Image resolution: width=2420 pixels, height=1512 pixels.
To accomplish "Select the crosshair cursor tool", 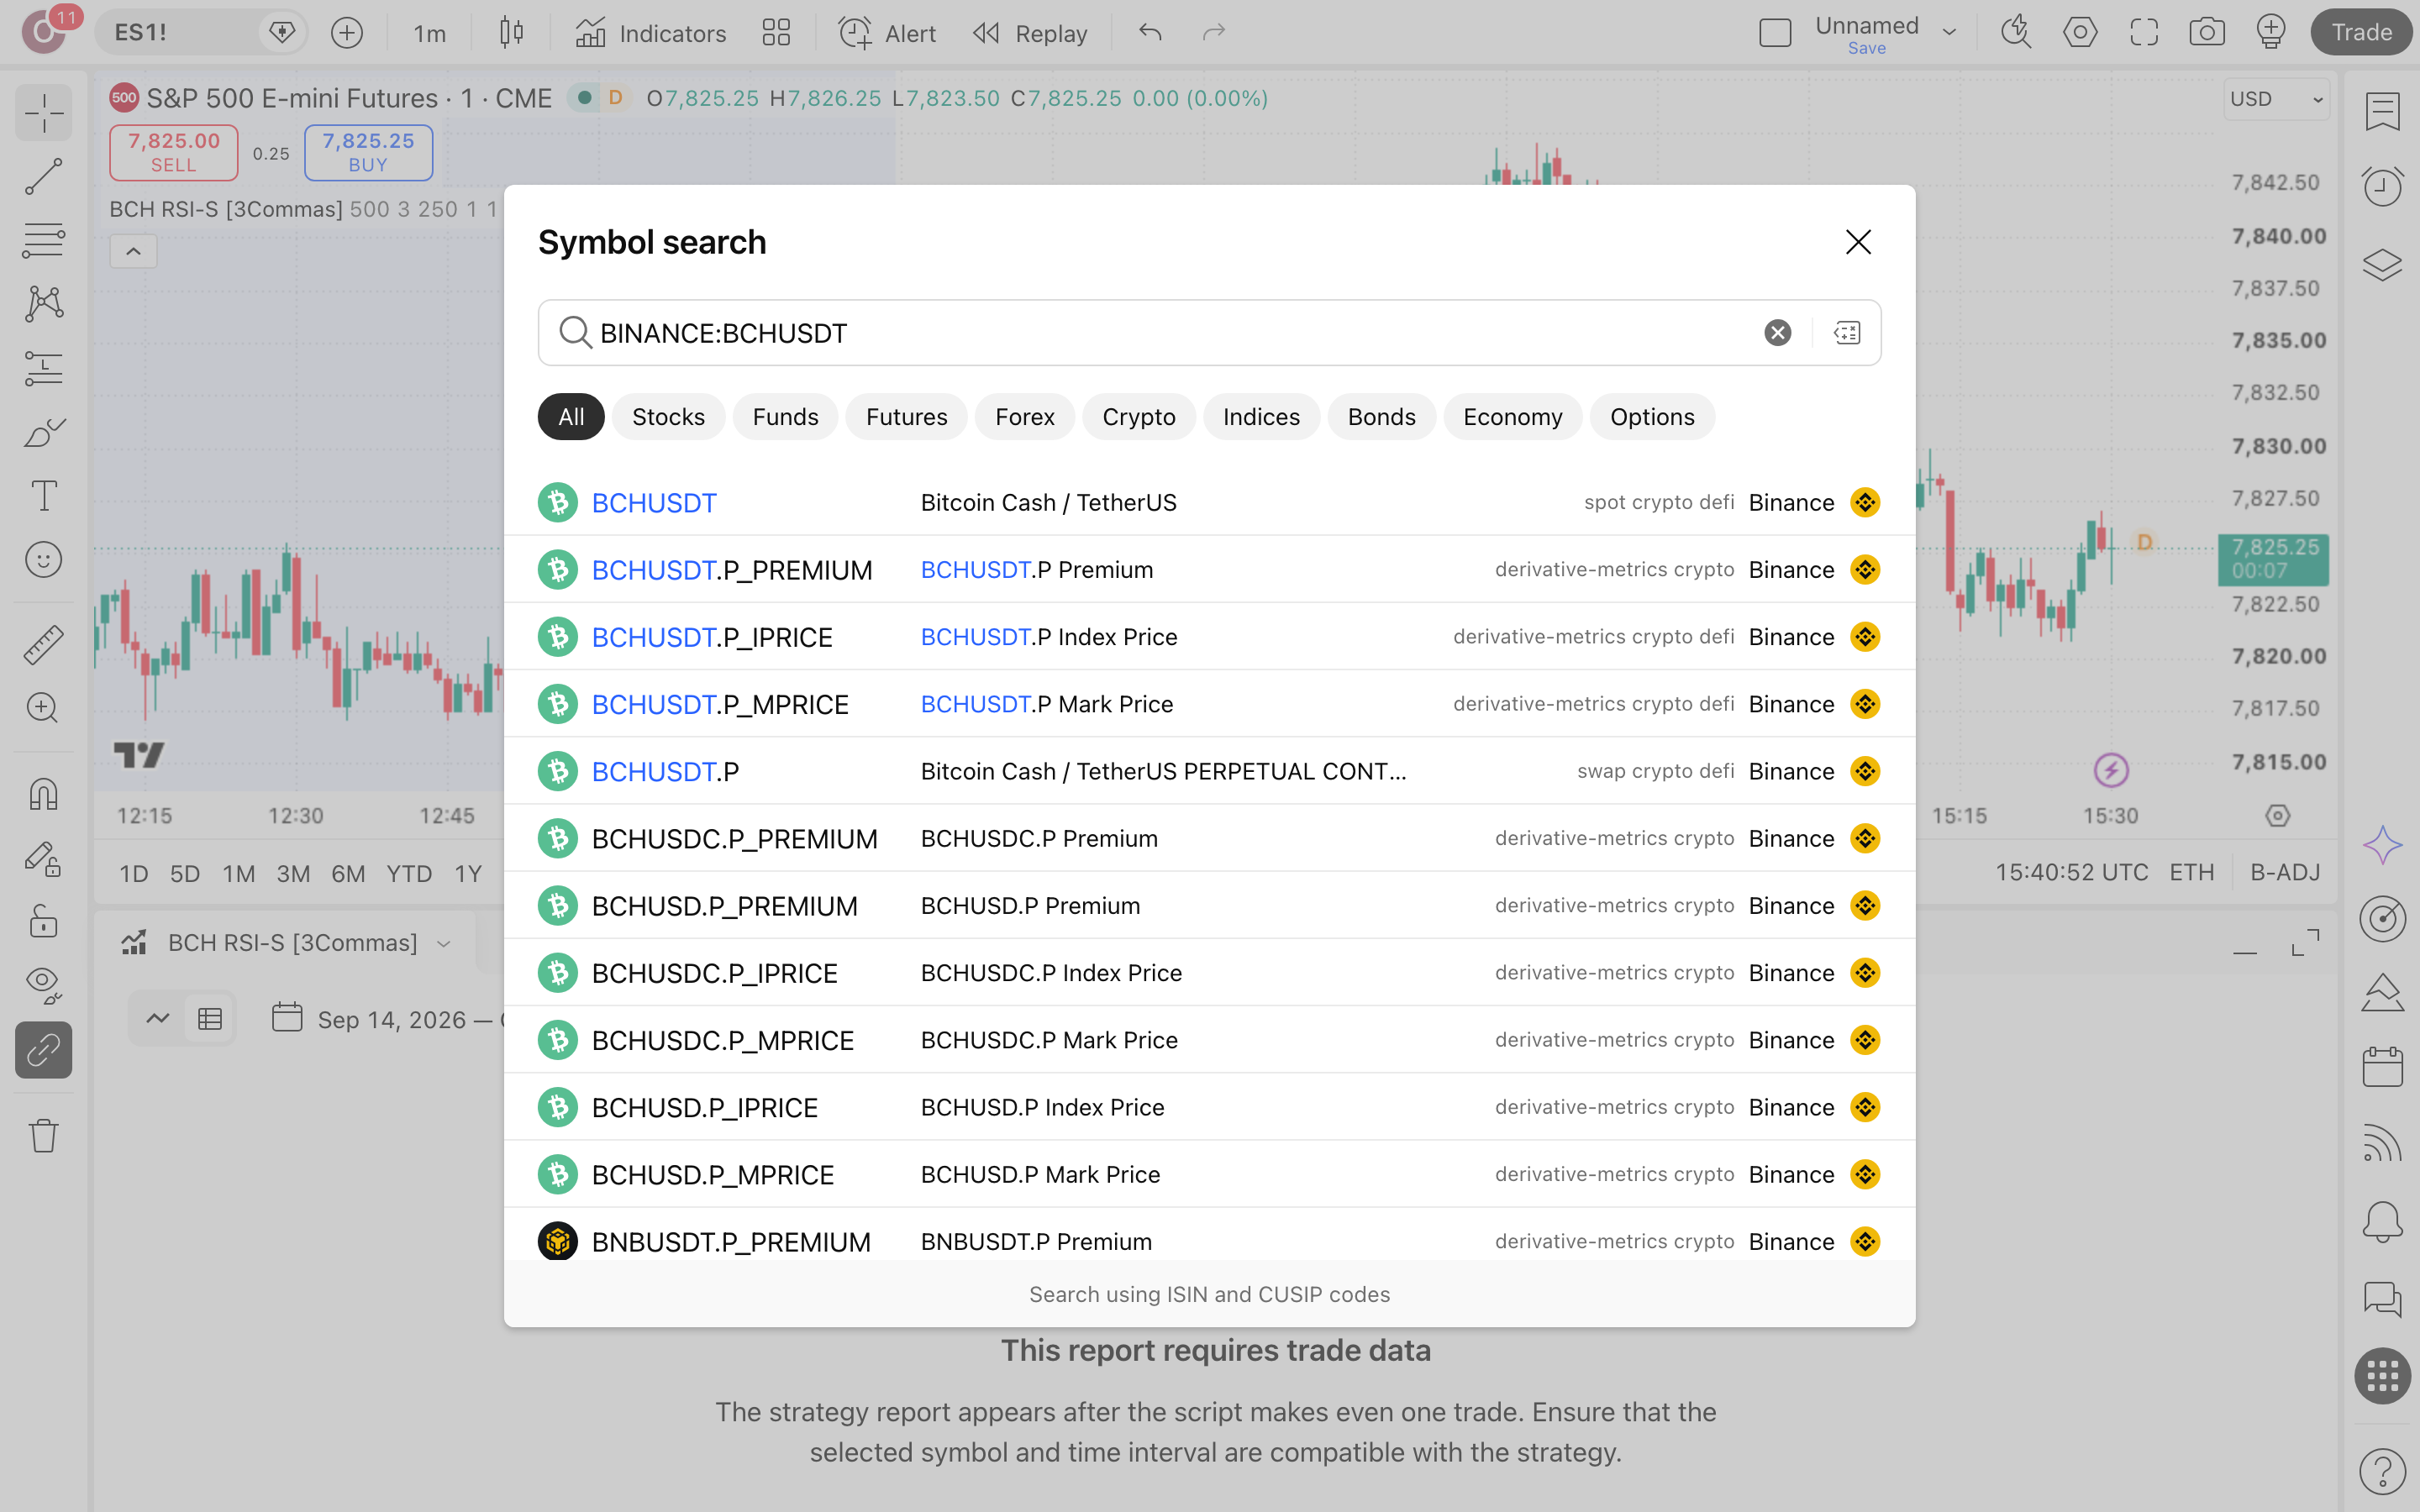I will point(44,112).
